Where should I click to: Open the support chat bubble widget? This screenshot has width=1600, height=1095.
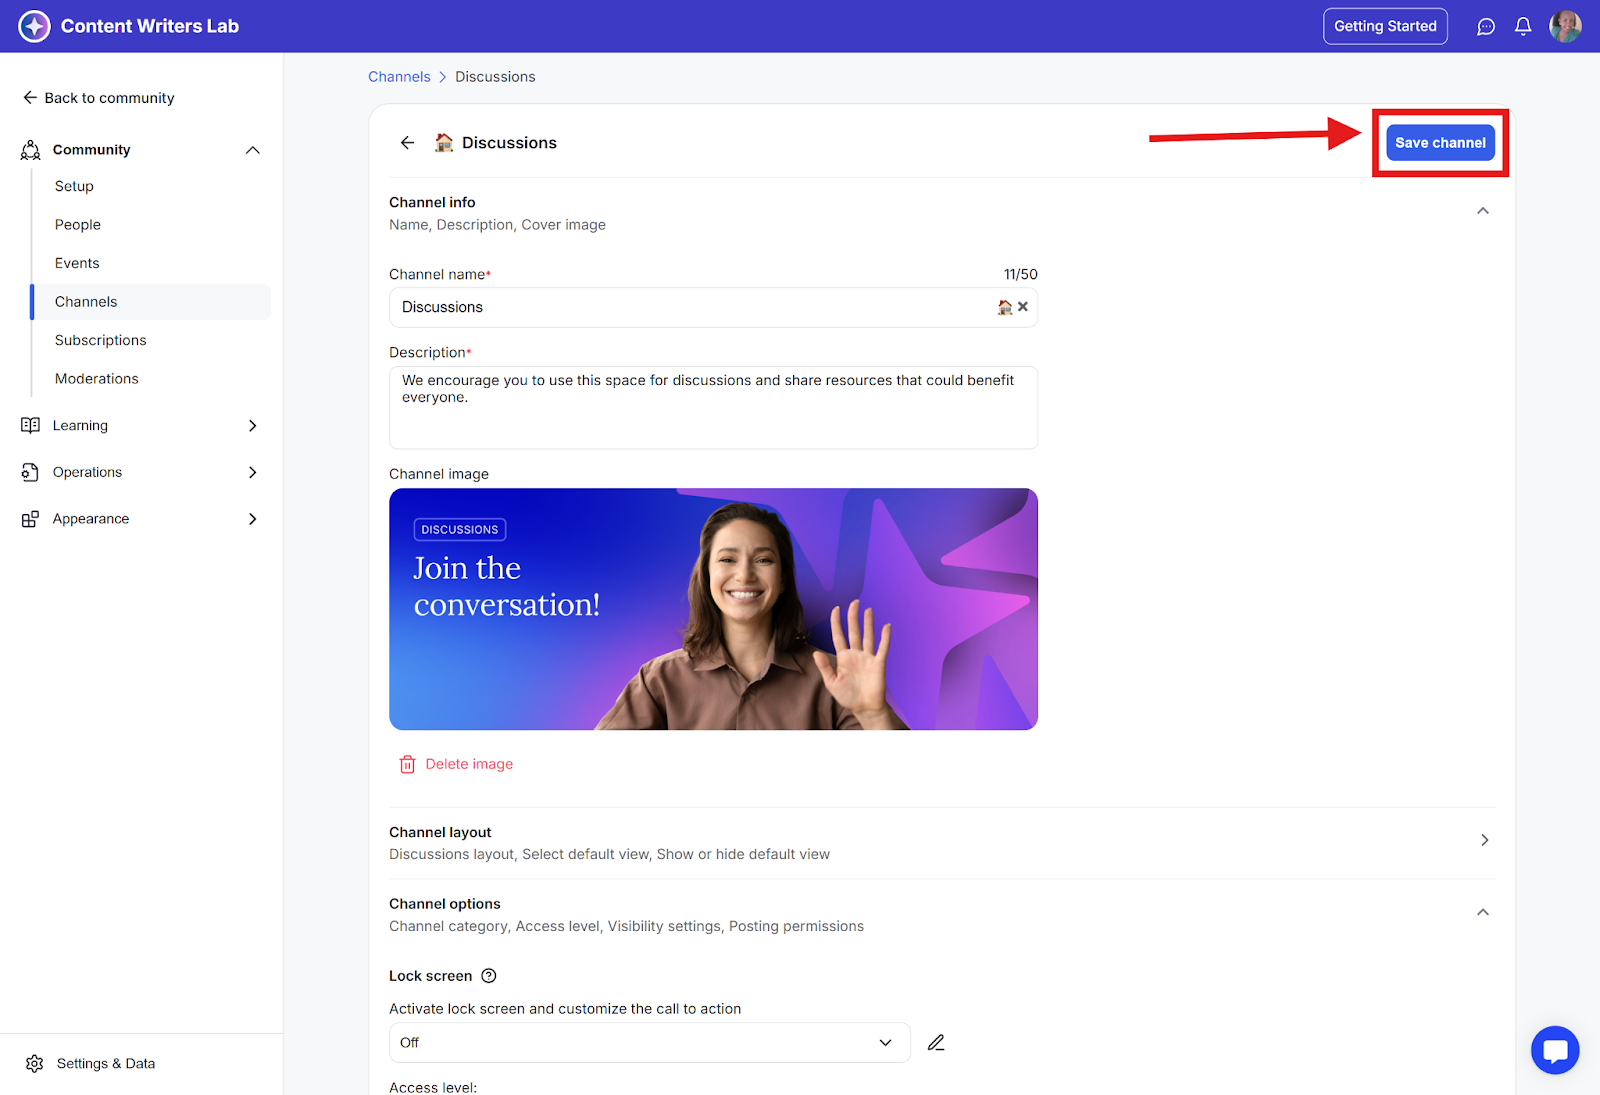click(x=1555, y=1050)
